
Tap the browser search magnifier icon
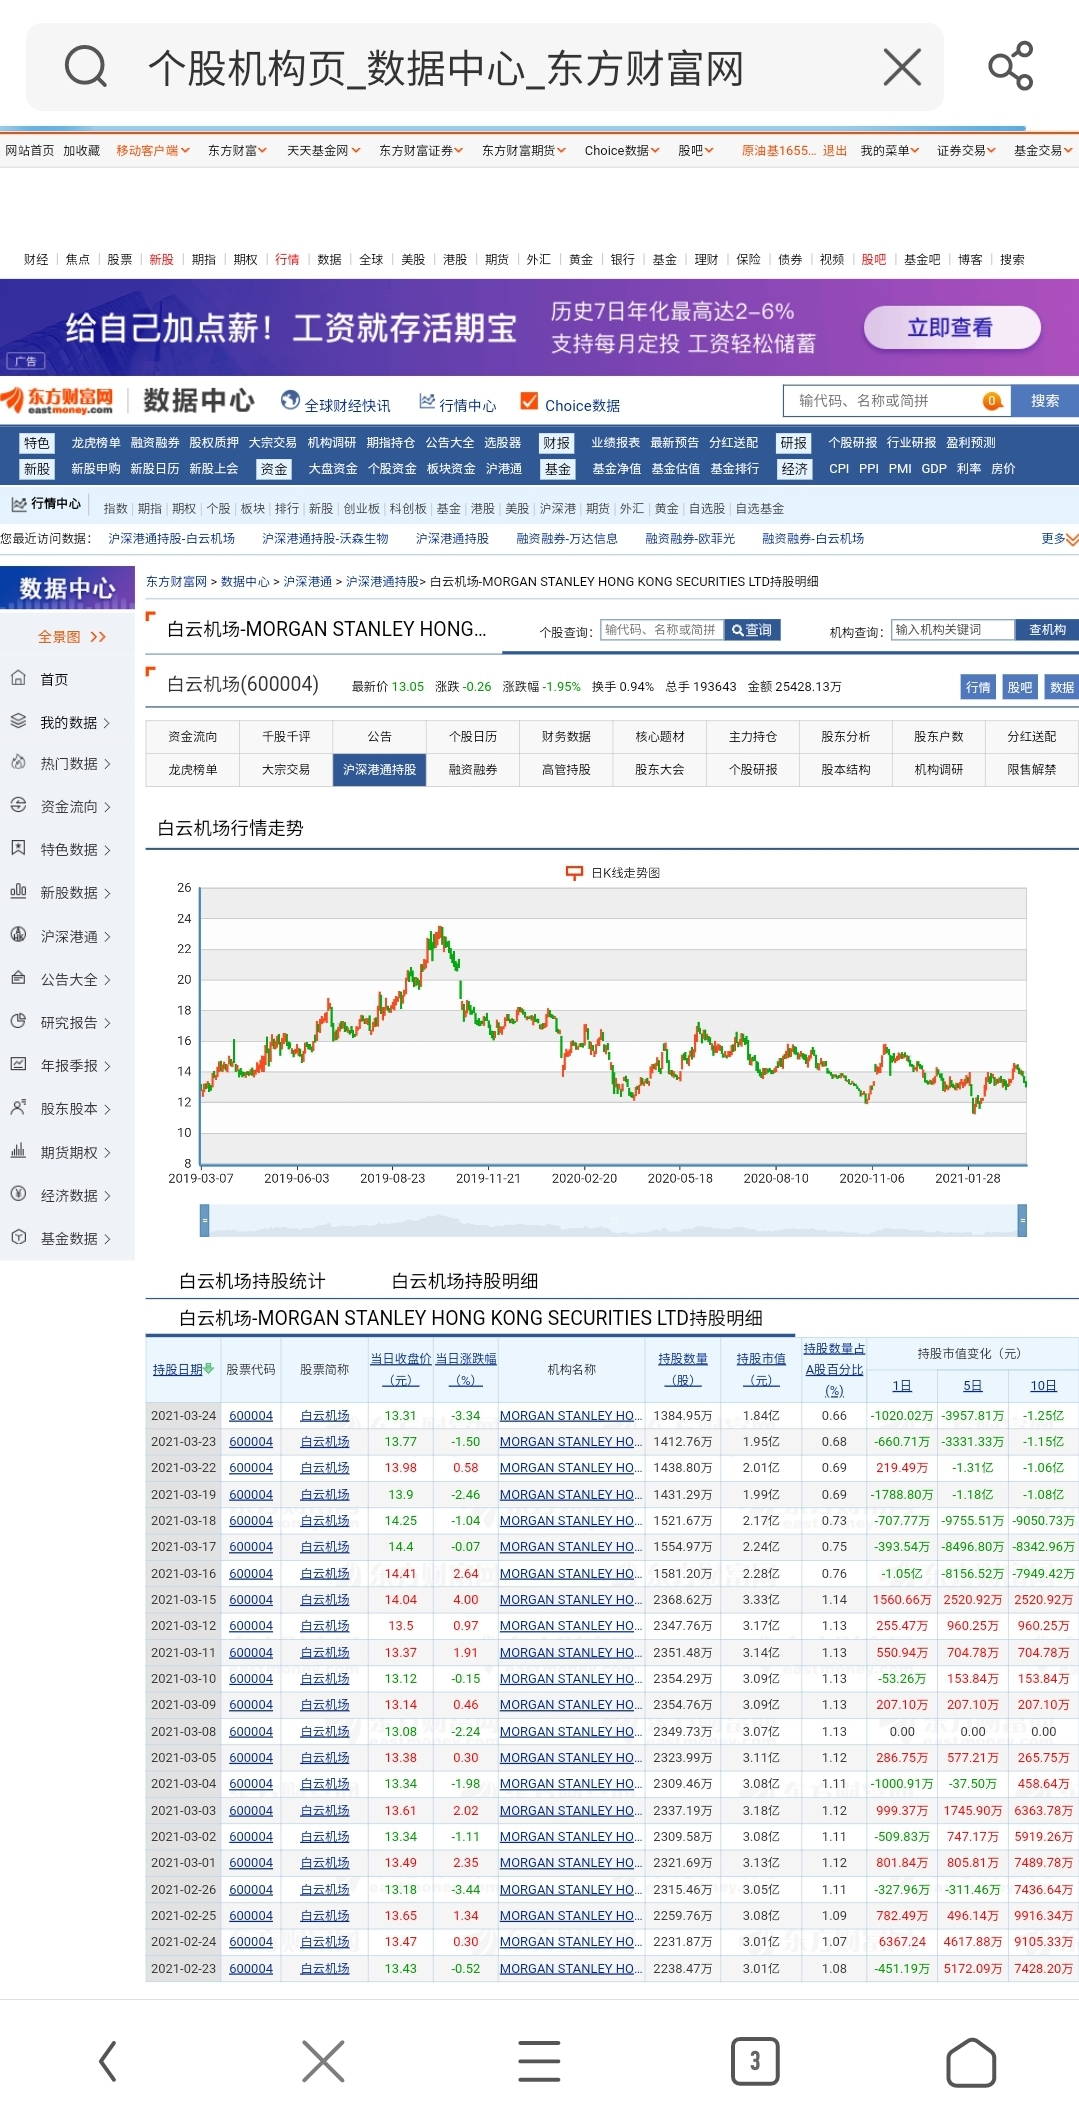tap(86, 68)
